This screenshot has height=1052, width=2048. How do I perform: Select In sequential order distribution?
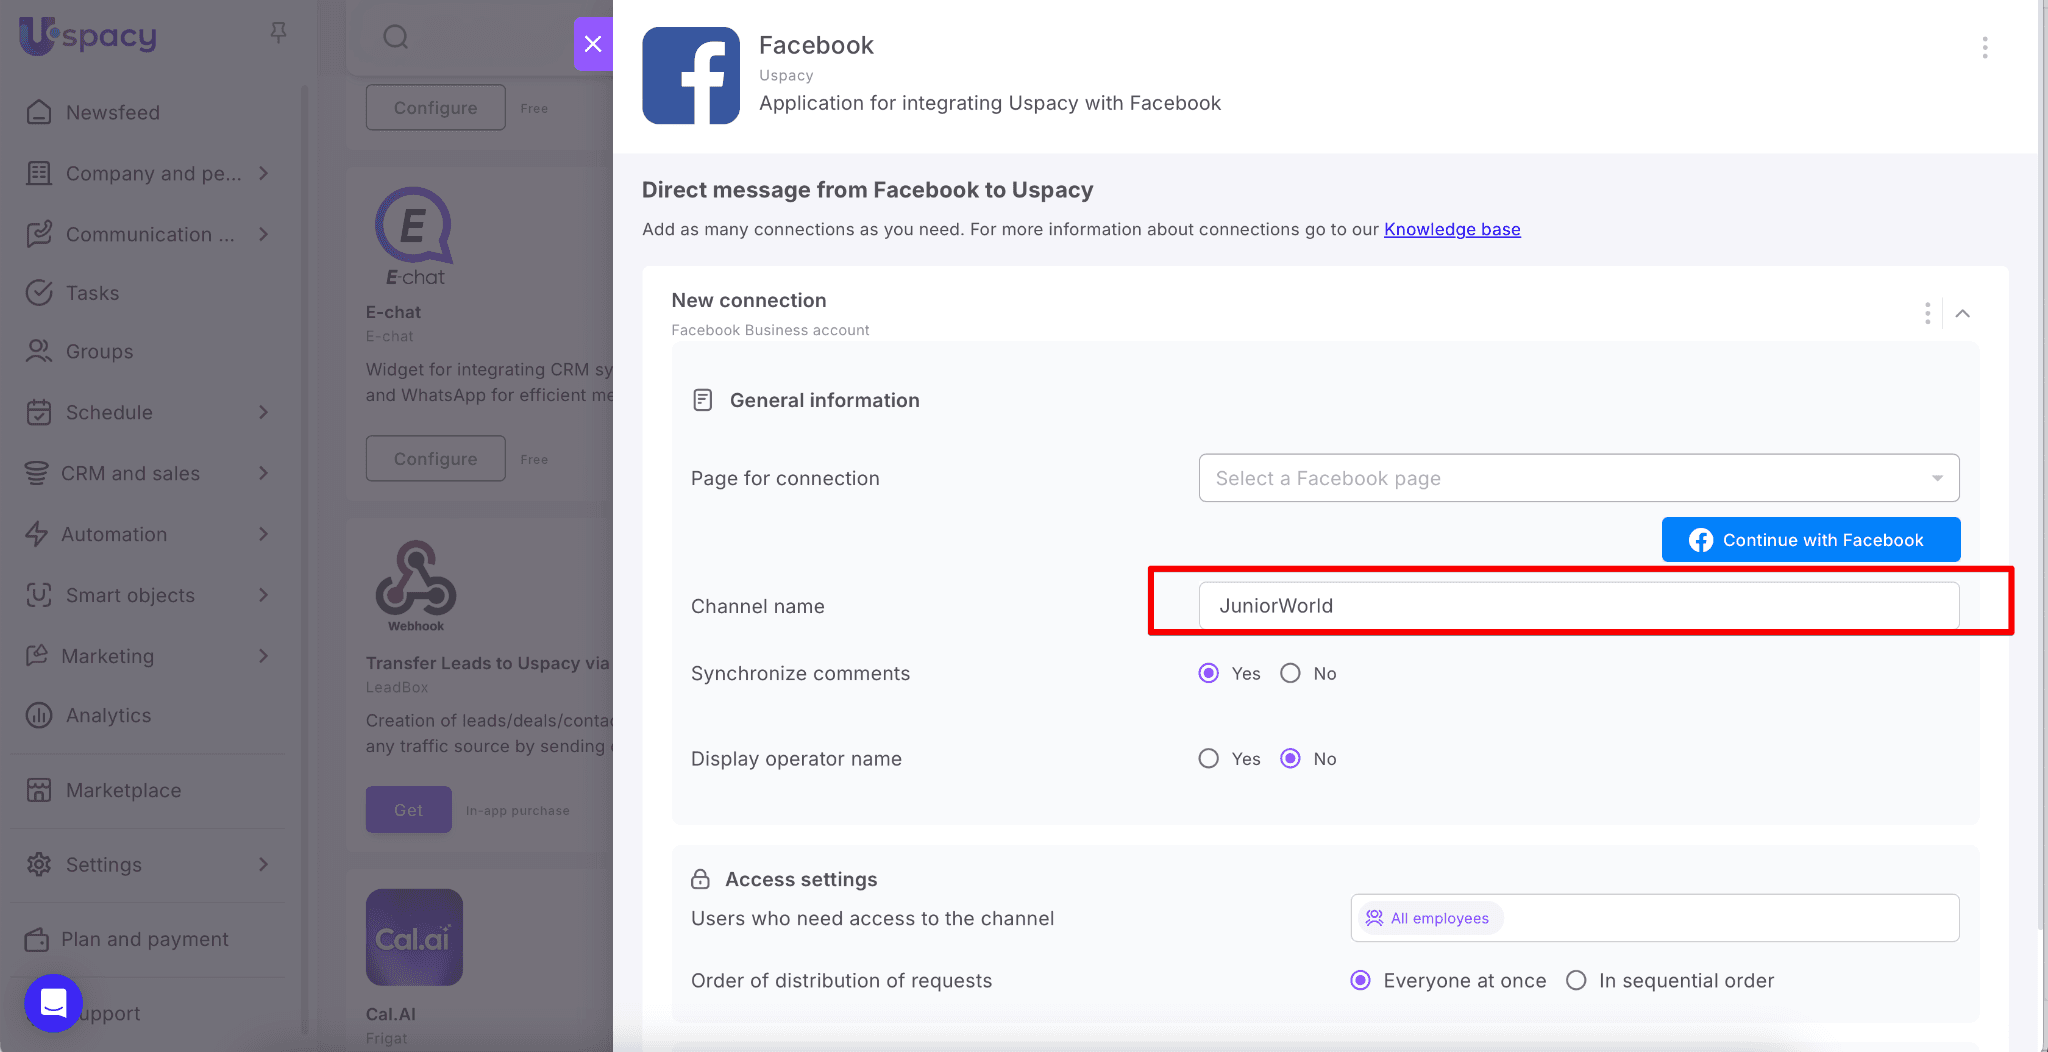point(1576,981)
